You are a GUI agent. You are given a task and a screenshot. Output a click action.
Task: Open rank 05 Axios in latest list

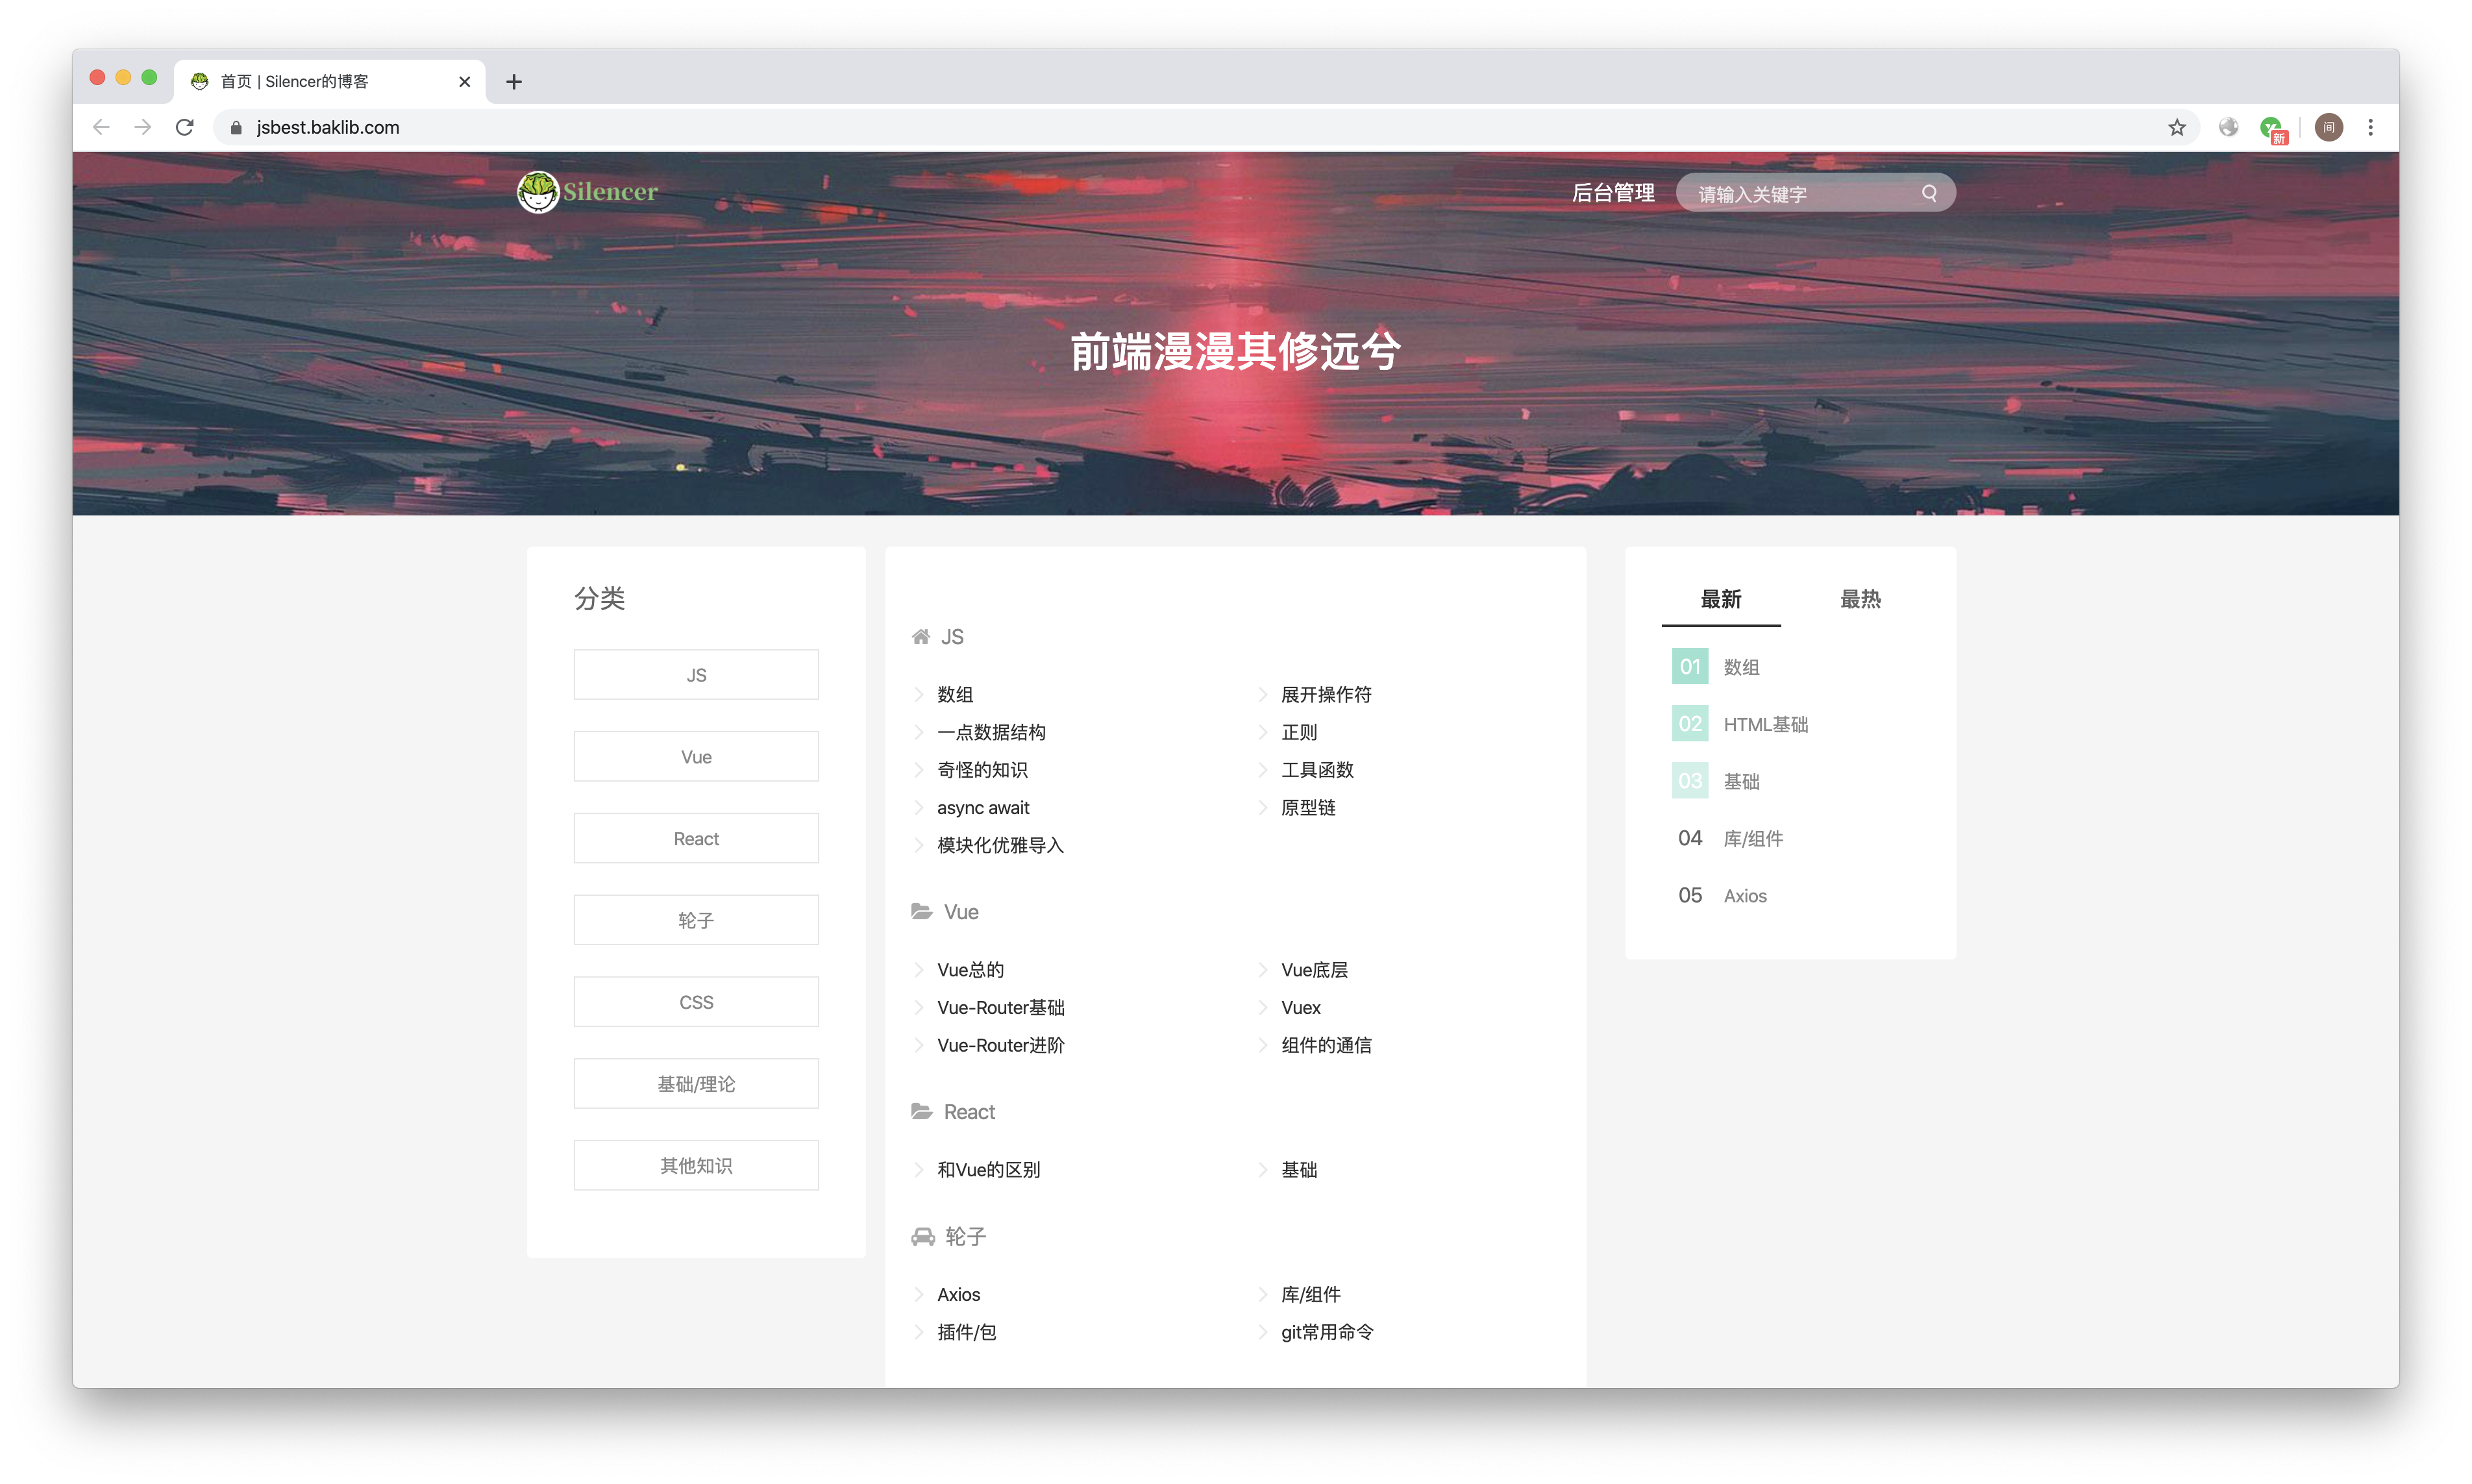tap(1745, 896)
